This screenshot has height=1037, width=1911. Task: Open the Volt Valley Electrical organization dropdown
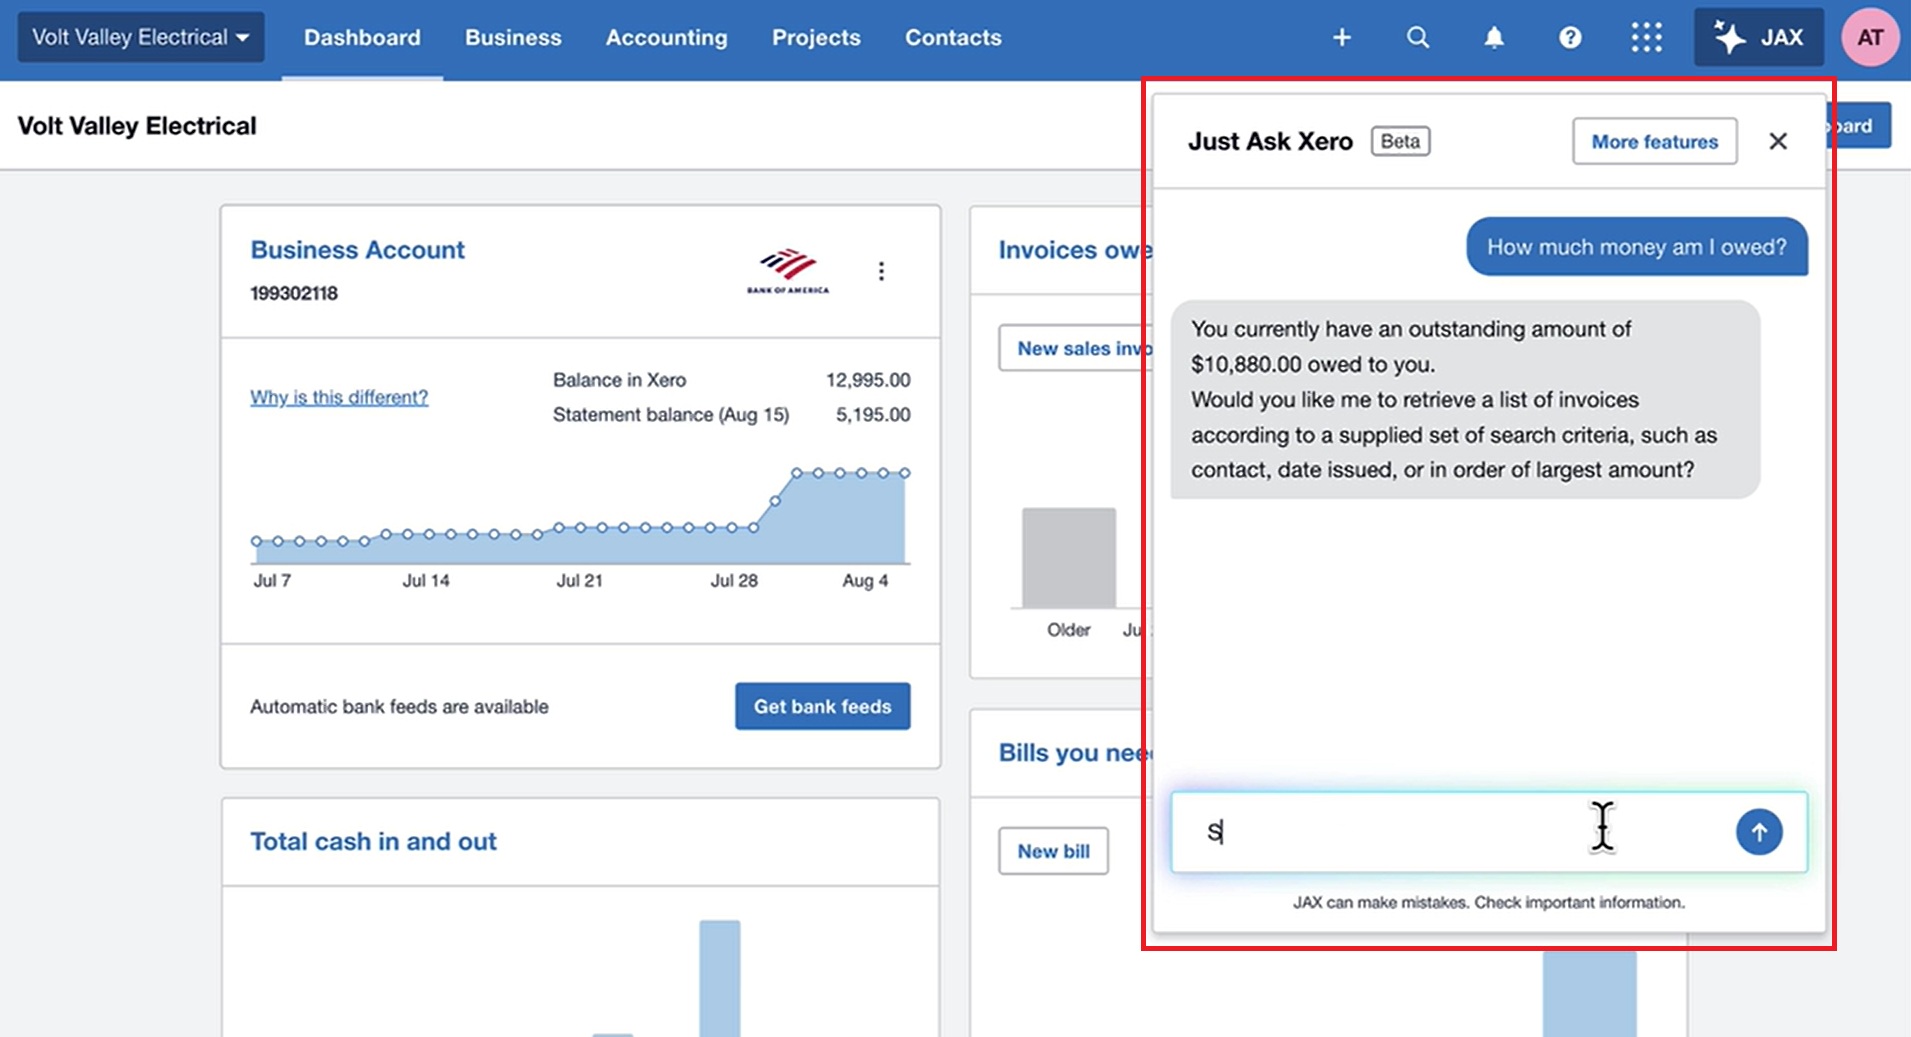[141, 37]
